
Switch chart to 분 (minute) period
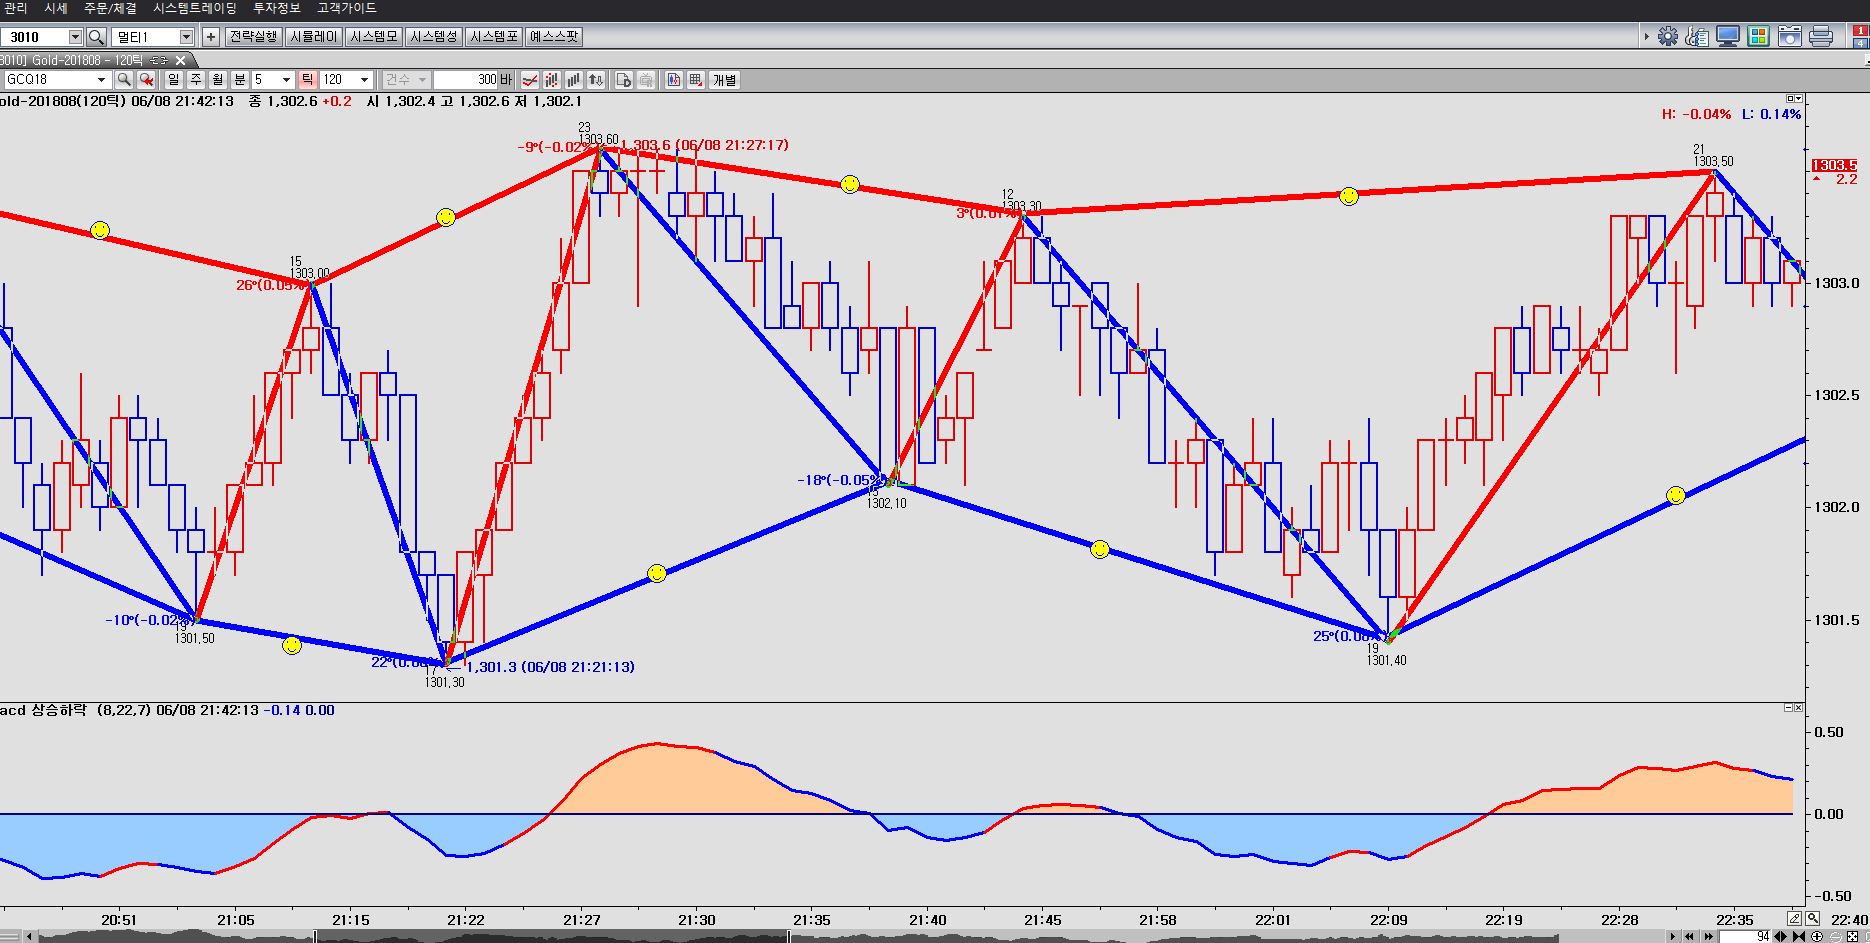(239, 80)
